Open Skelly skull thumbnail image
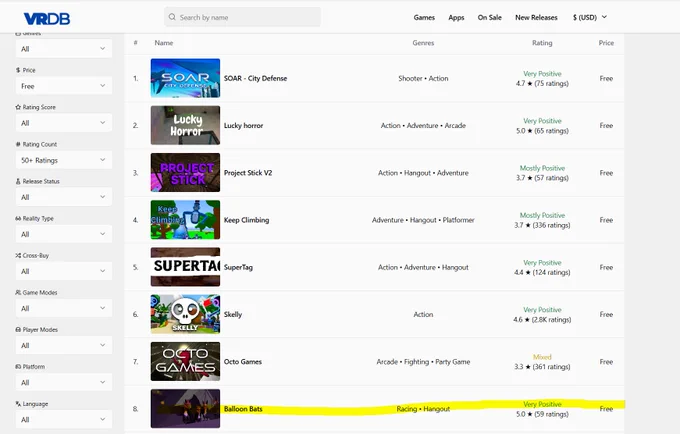 pyautogui.click(x=185, y=314)
